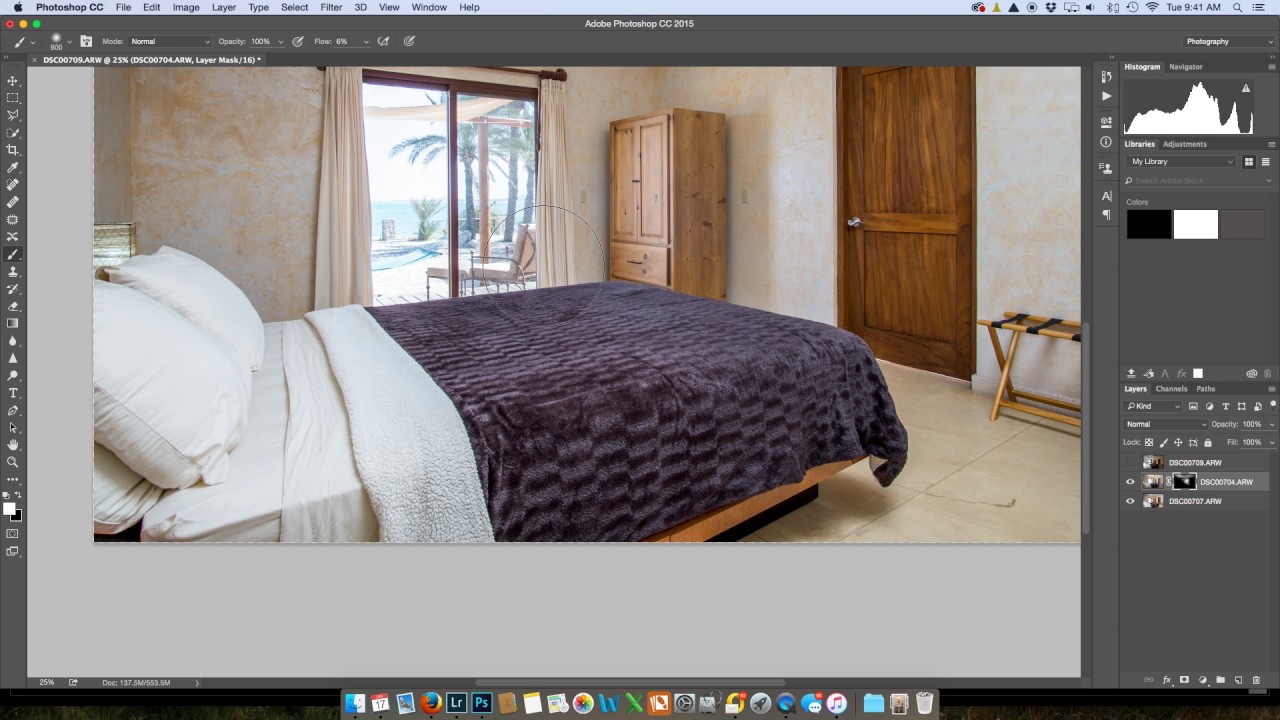The image size is (1280, 720).
Task: Select the Crop tool
Action: click(x=13, y=150)
